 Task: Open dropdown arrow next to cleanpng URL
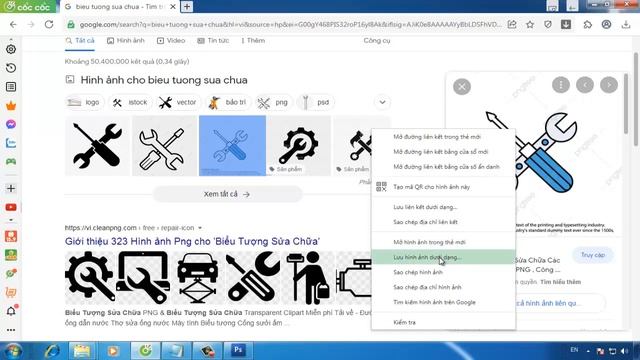200,228
